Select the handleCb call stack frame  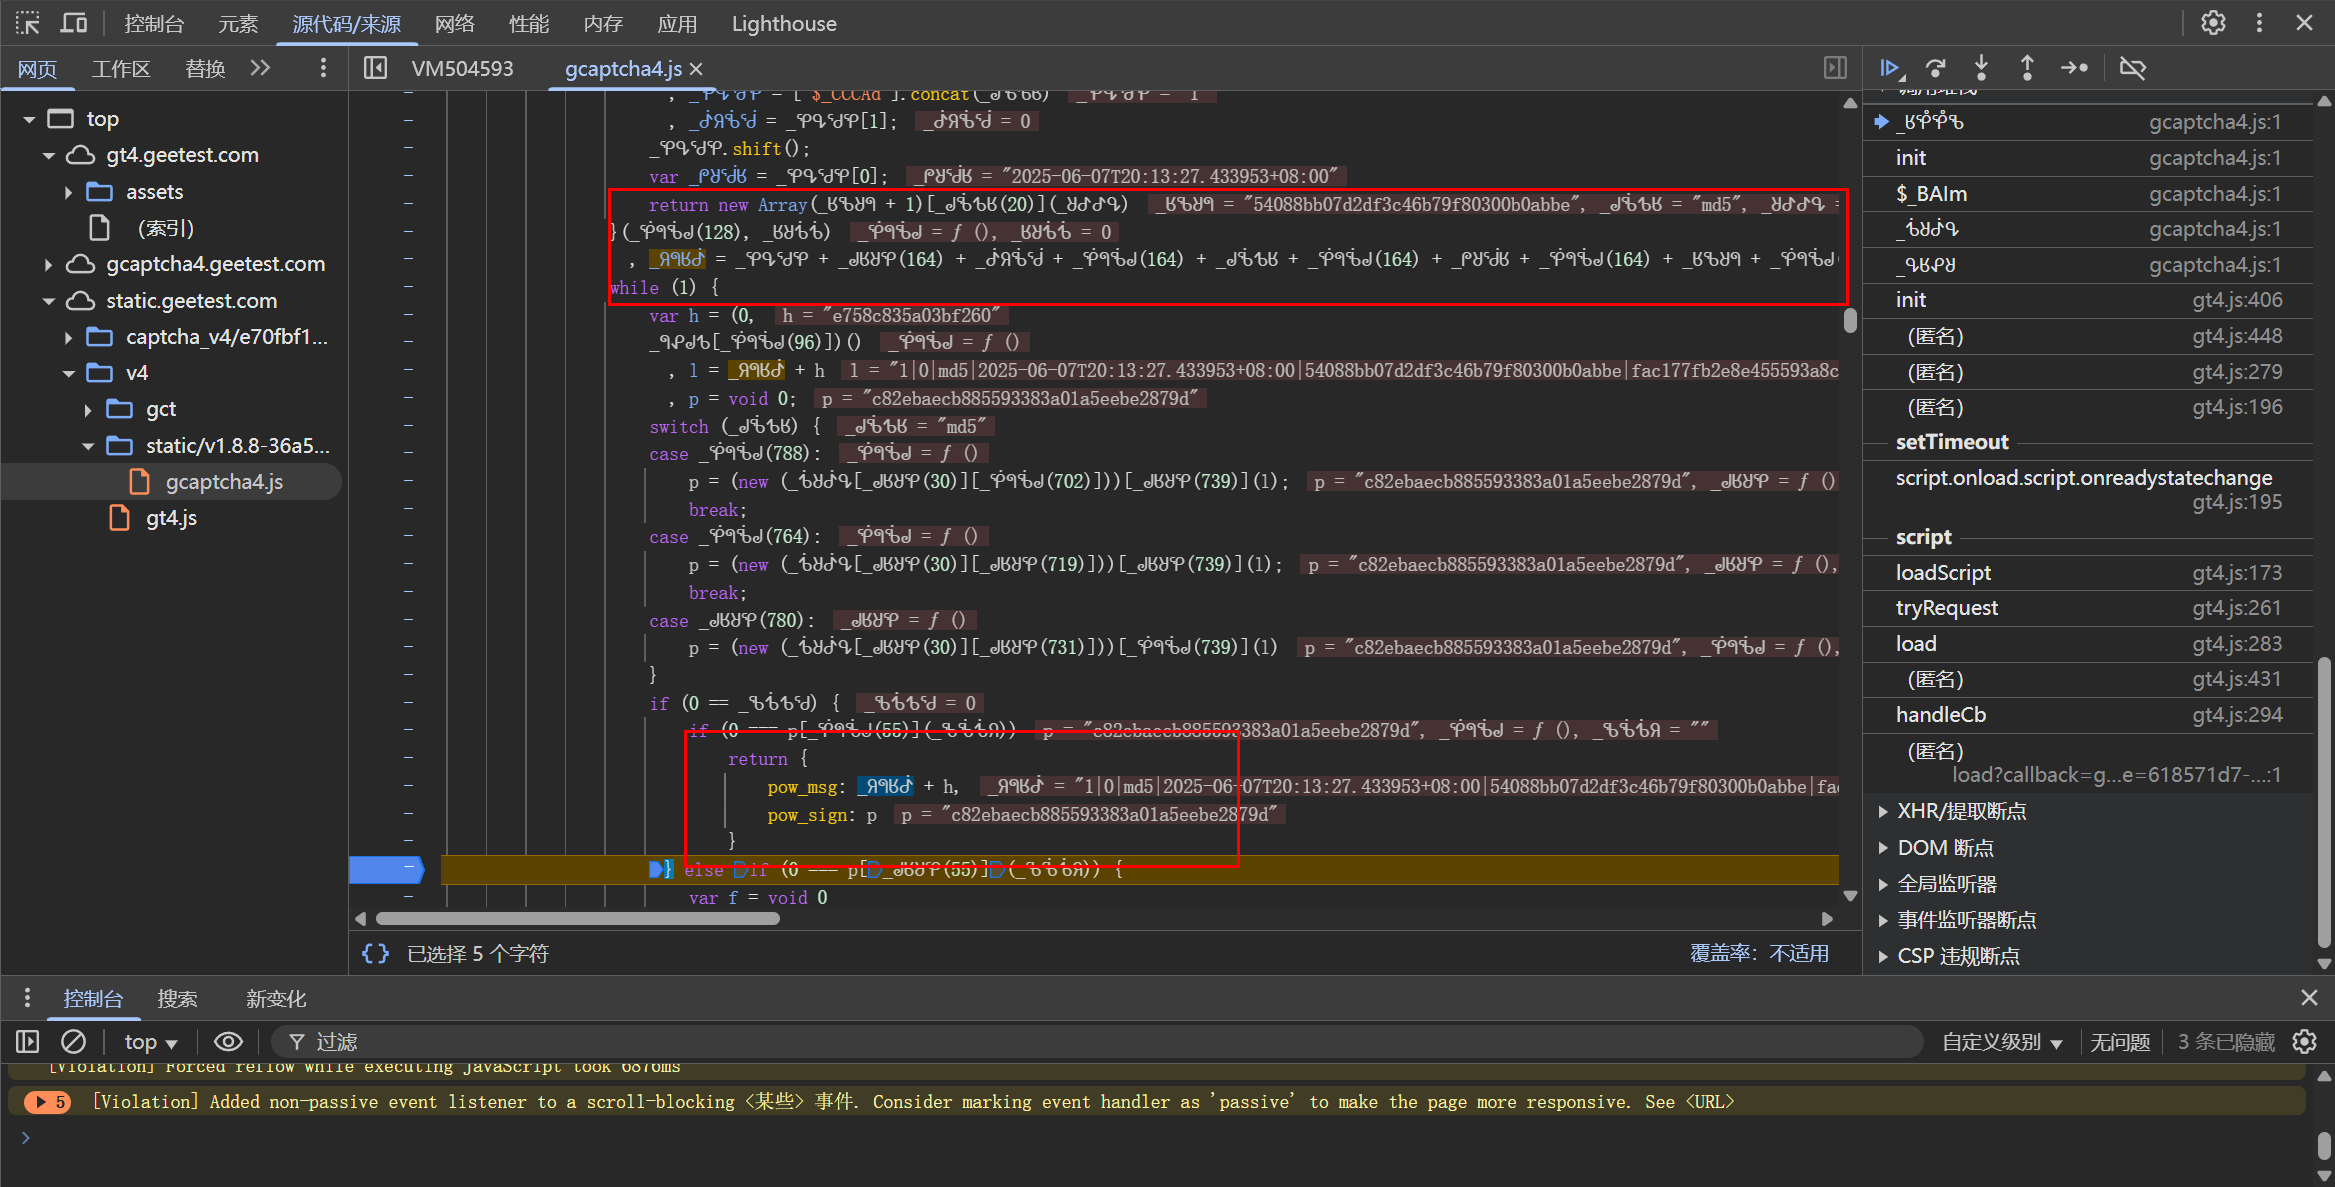click(2089, 714)
